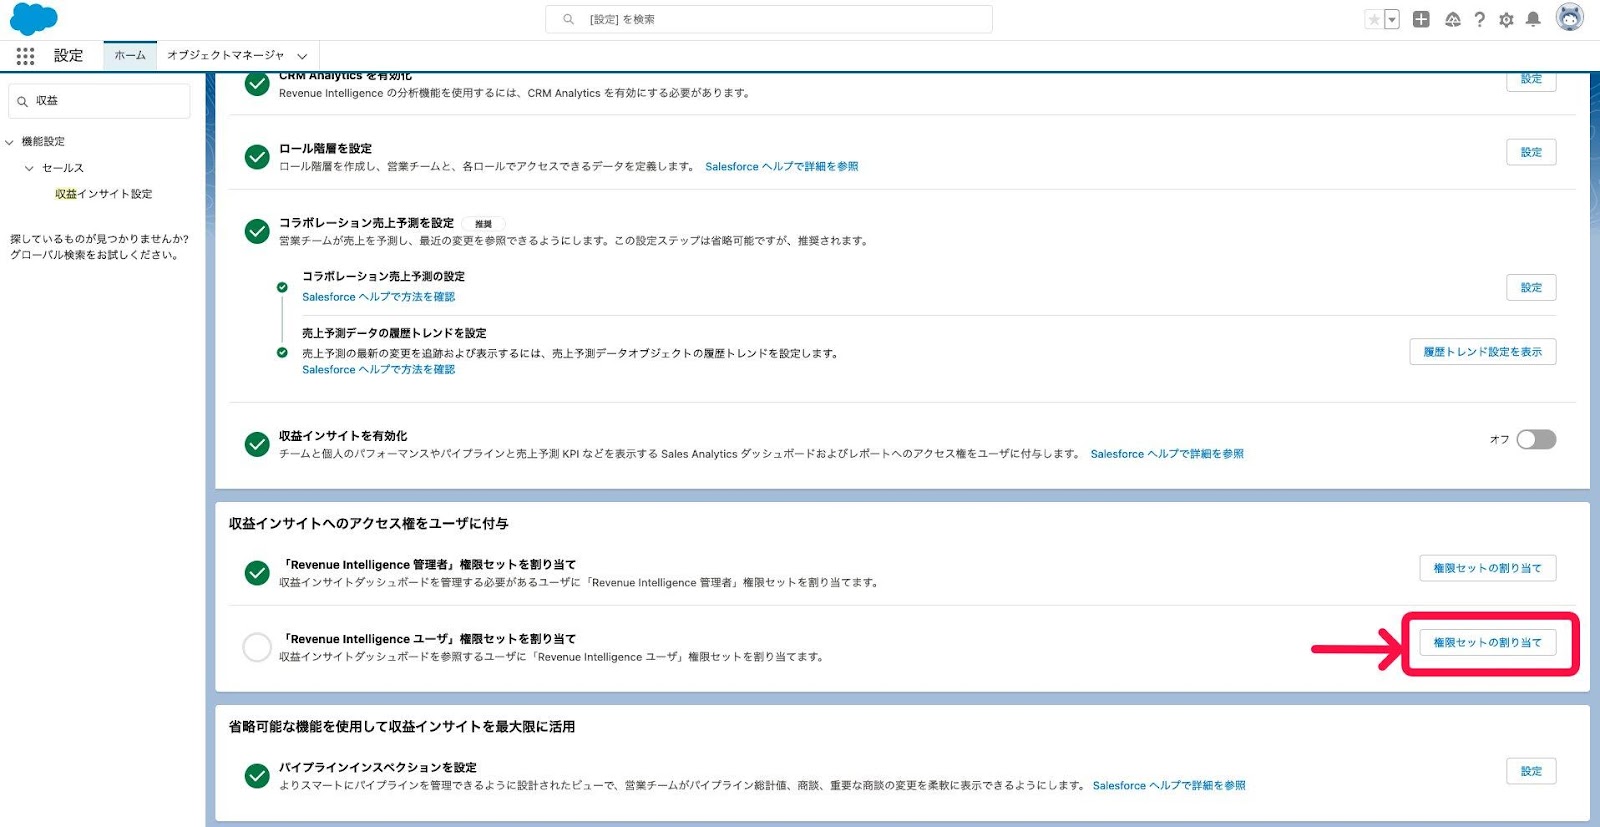Screen dimensions: 1600x827
Task: Open the App Launcher dots grid
Action: [25, 56]
